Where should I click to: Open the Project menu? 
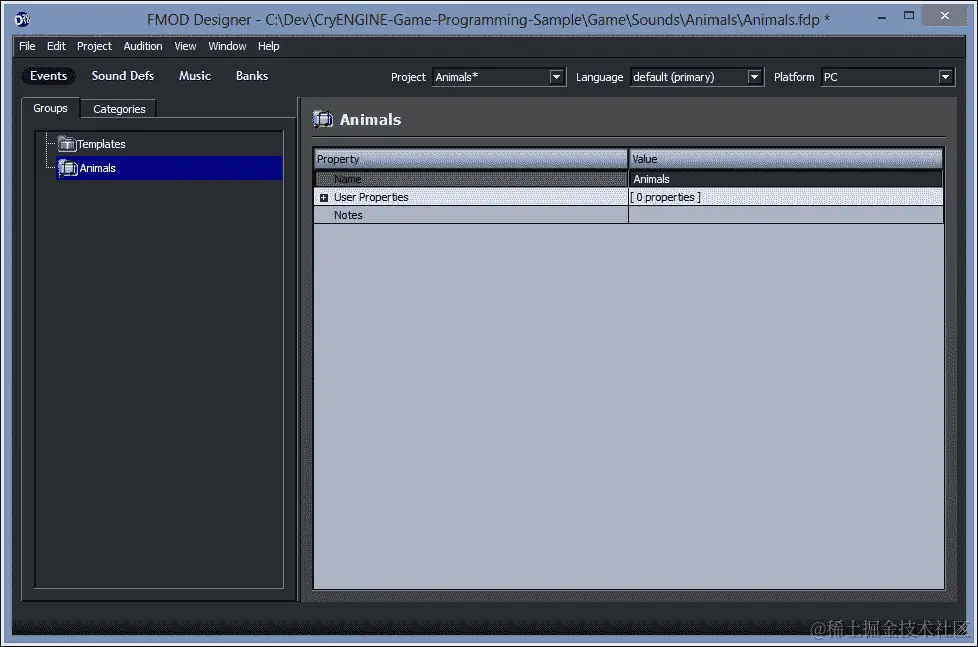pyautogui.click(x=94, y=46)
